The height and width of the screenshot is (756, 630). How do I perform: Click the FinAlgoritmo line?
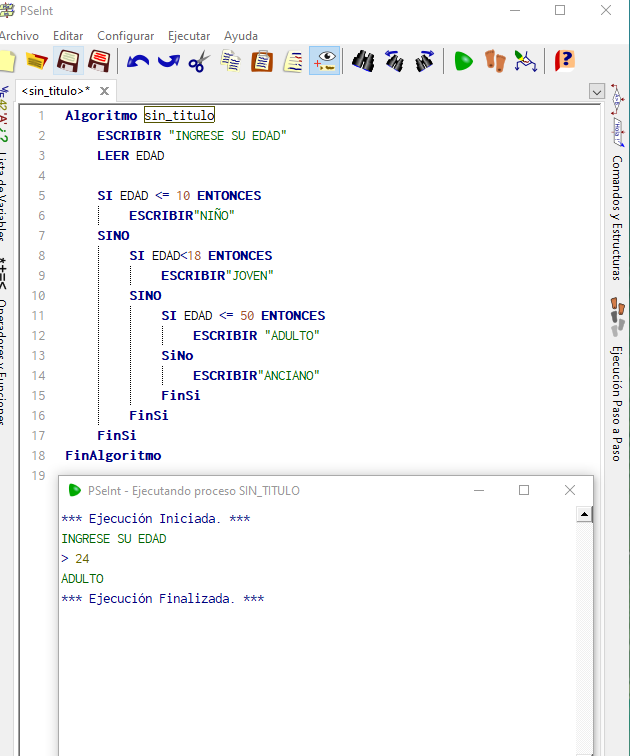coord(113,456)
